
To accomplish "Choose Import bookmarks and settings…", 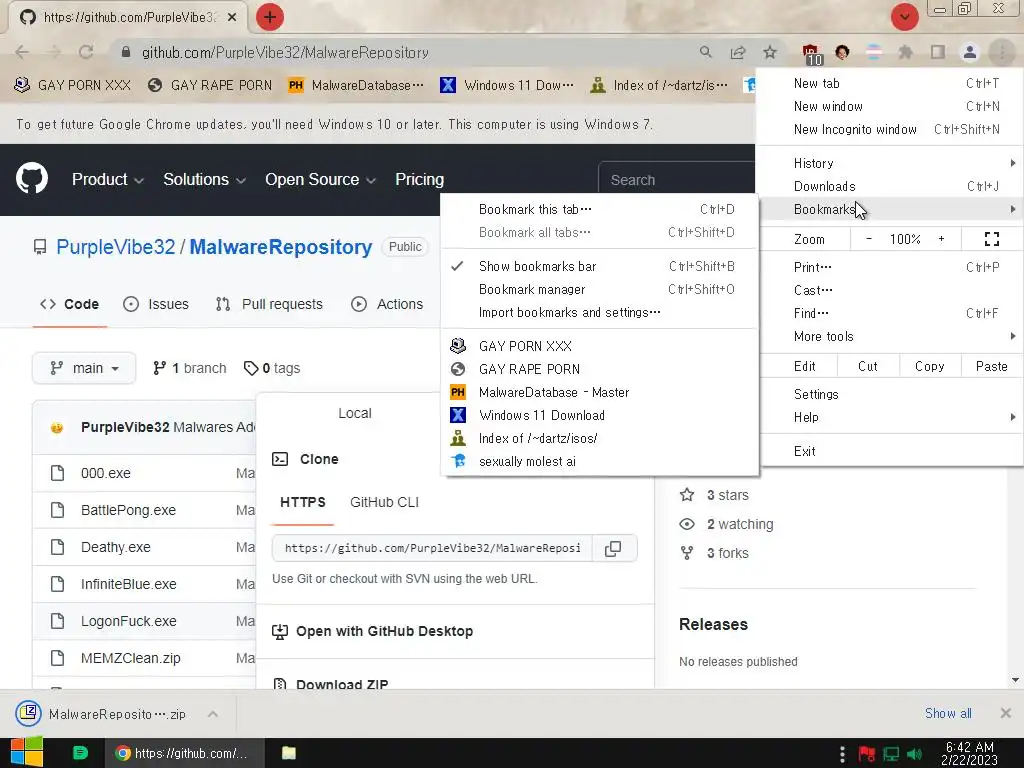I will click(x=599, y=312).
